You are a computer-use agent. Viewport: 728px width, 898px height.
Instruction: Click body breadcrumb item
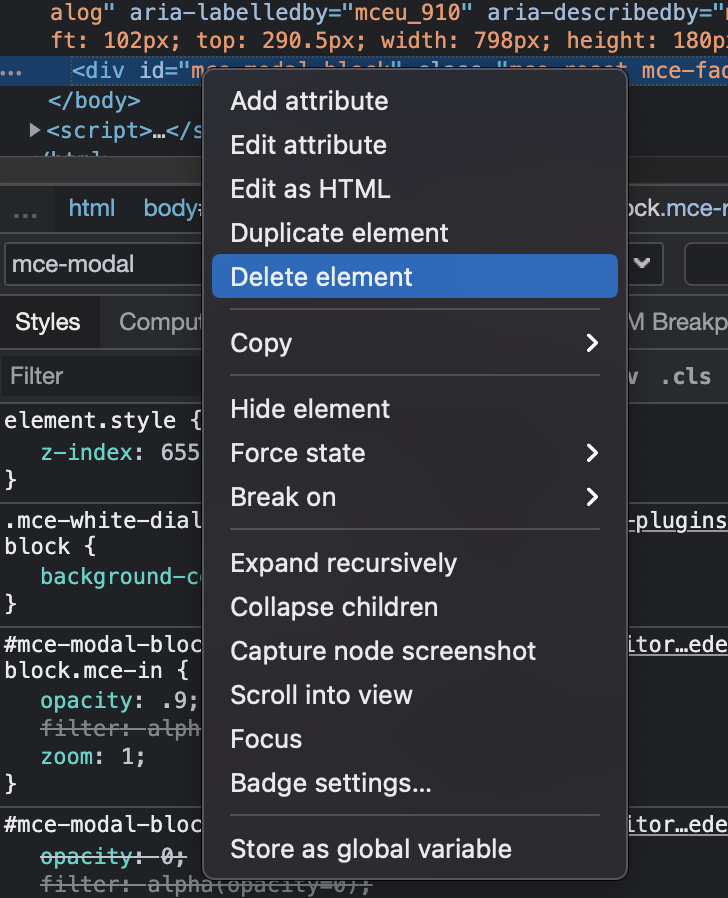pyautogui.click(x=171, y=208)
